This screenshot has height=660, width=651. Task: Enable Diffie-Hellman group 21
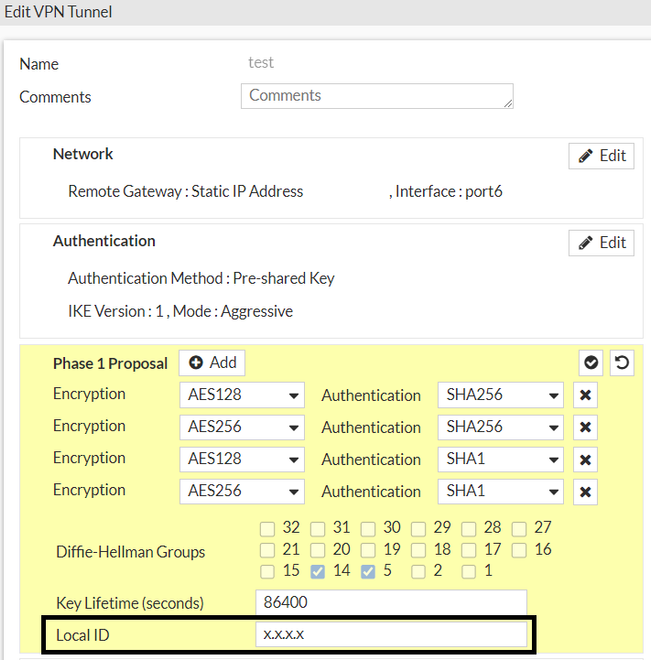[267, 549]
